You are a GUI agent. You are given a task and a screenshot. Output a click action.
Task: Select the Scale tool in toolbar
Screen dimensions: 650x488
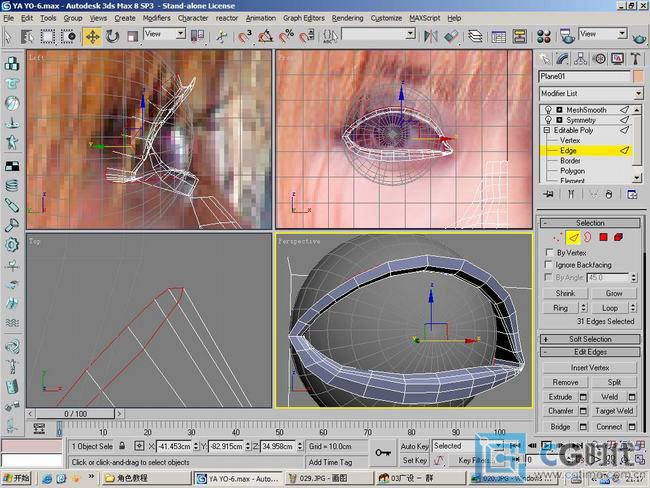(x=132, y=37)
